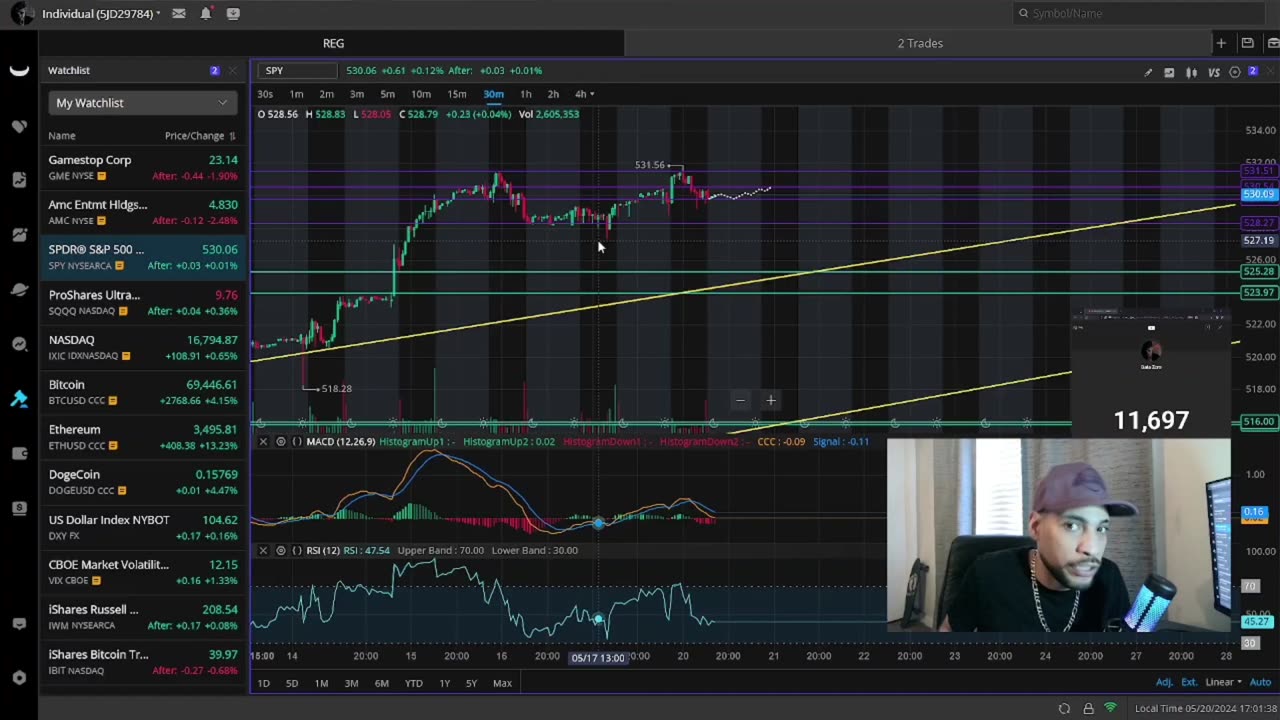Zoom in the chart with plus
The height and width of the screenshot is (720, 1280).
pos(771,401)
